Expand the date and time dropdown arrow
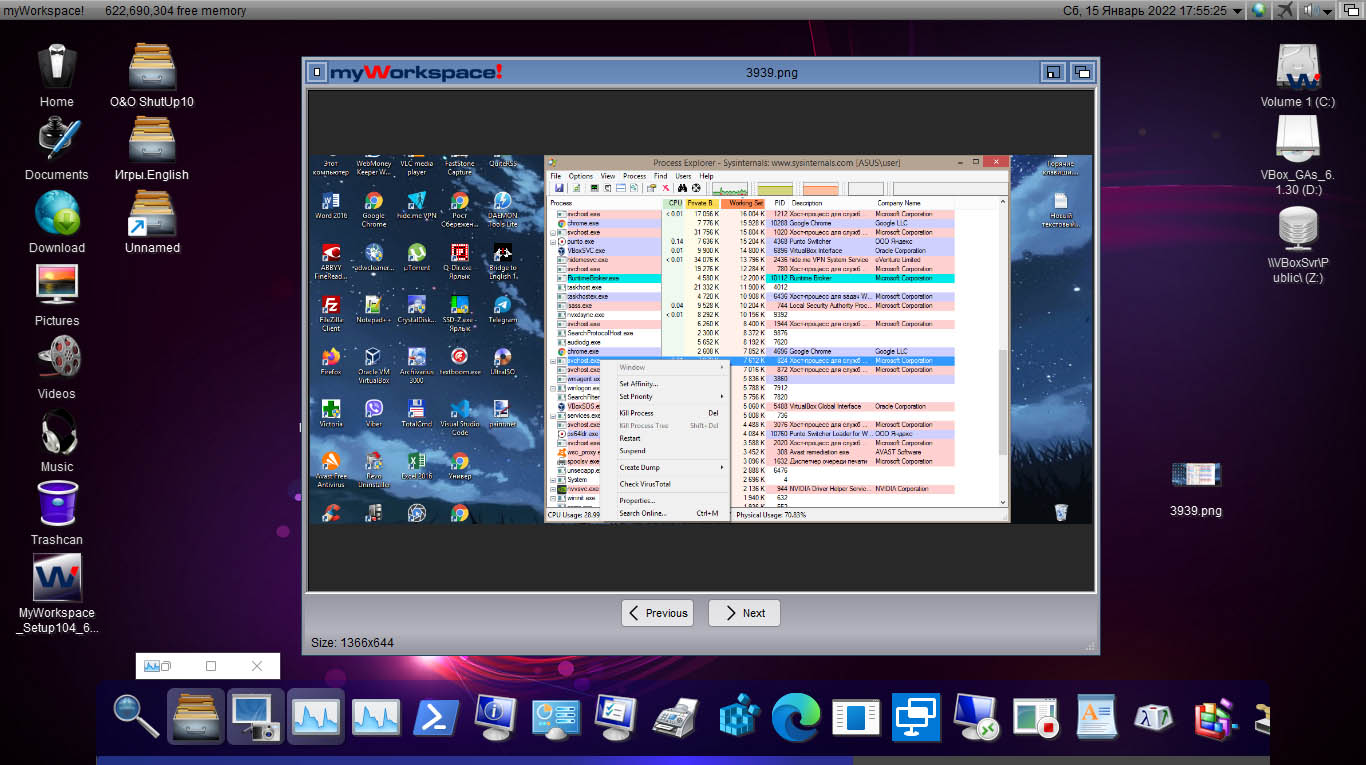Viewport: 1366px width, 765px height. pos(1237,10)
